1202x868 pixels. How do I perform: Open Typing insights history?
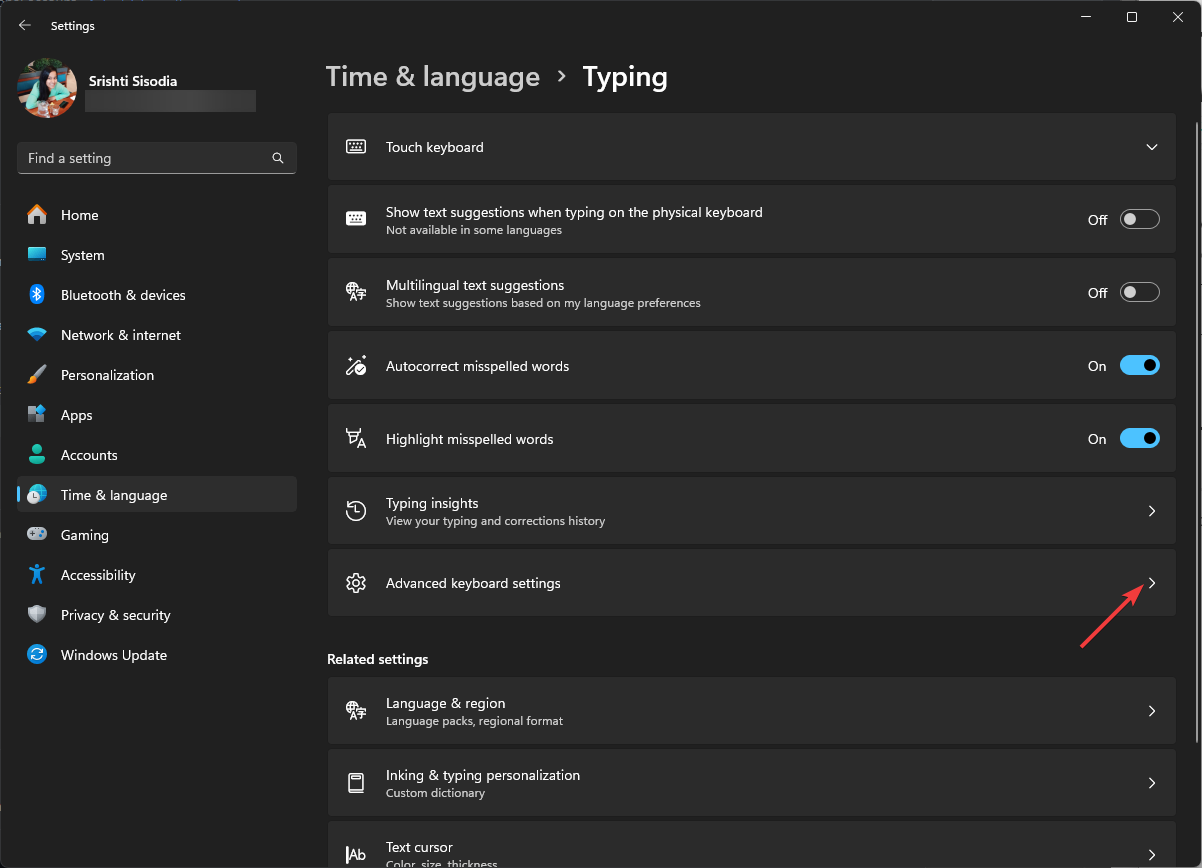[750, 511]
